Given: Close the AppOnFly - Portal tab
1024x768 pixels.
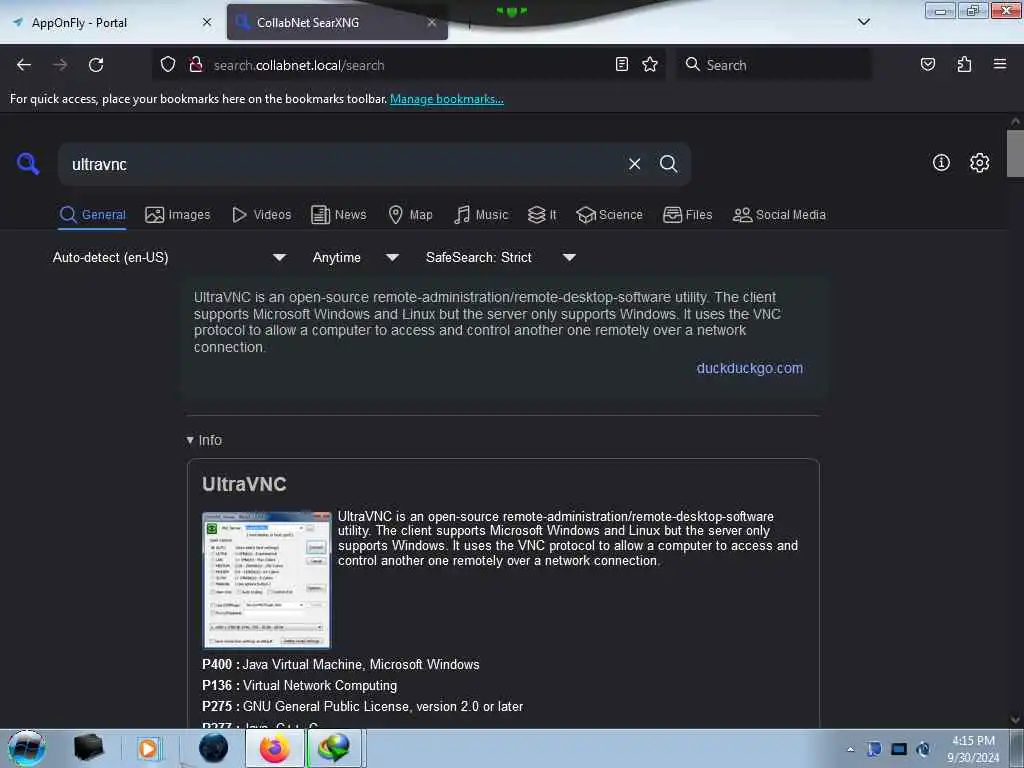Looking at the screenshot, I should (207, 22).
